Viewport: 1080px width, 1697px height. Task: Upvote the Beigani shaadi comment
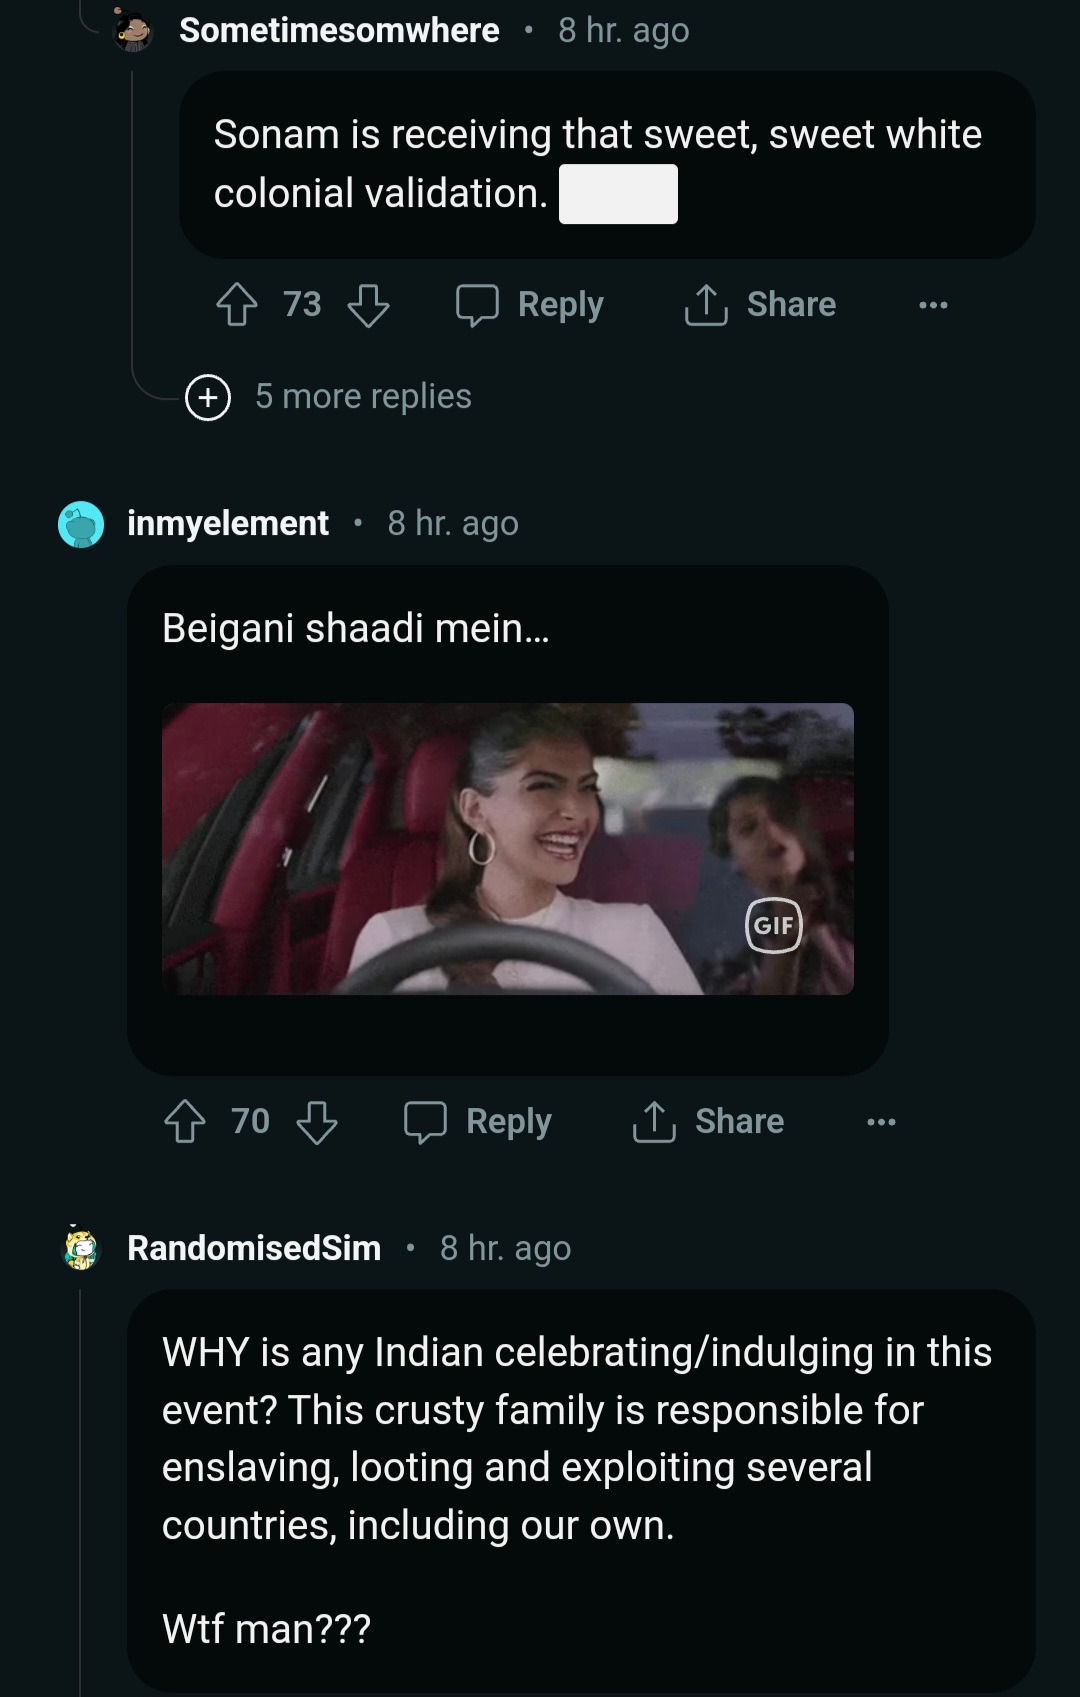click(185, 1121)
